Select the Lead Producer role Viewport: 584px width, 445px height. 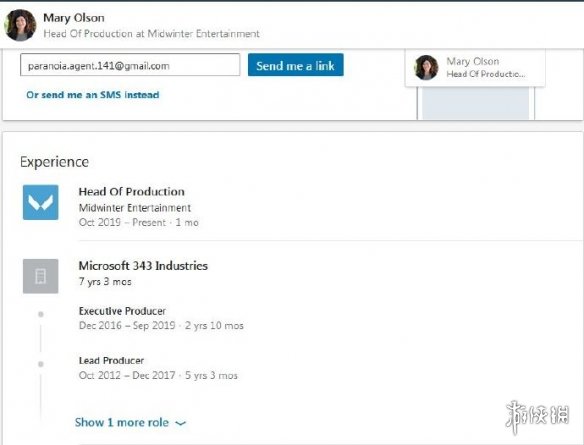111,360
